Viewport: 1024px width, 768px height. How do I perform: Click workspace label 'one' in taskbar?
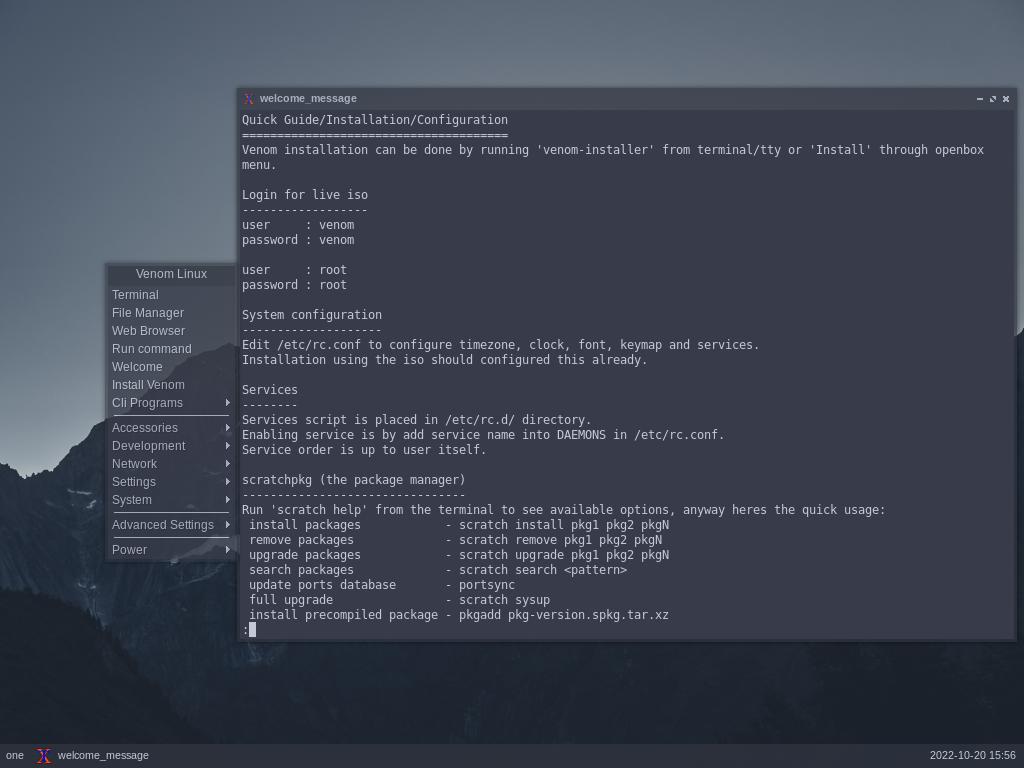(14, 756)
